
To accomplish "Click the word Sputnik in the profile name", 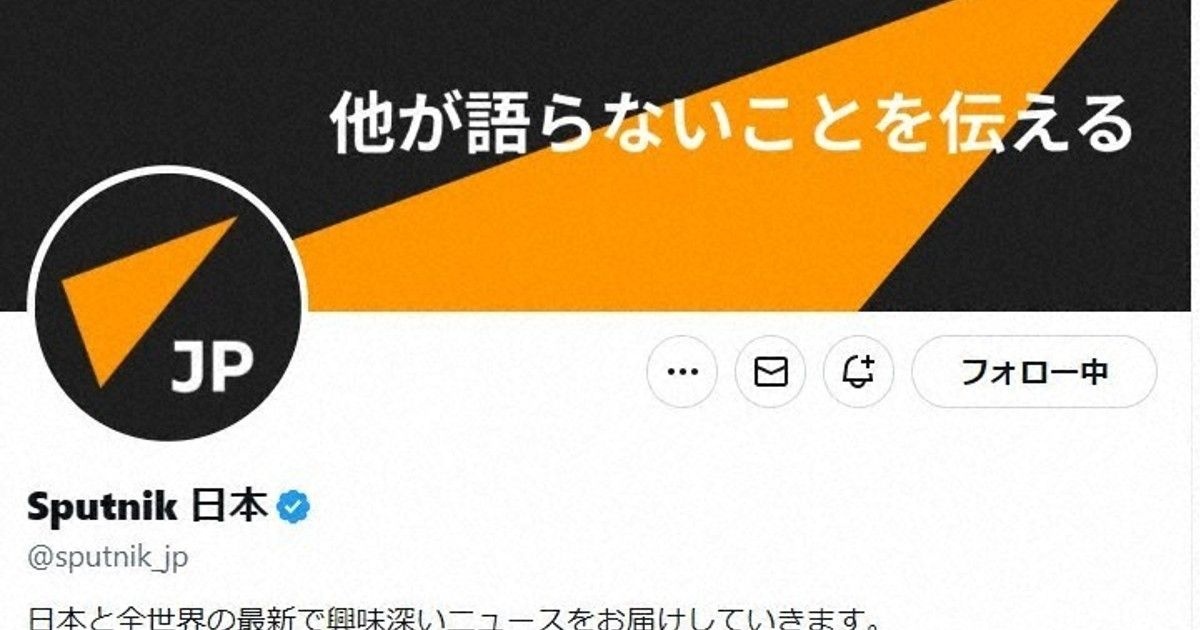I will (x=102, y=508).
